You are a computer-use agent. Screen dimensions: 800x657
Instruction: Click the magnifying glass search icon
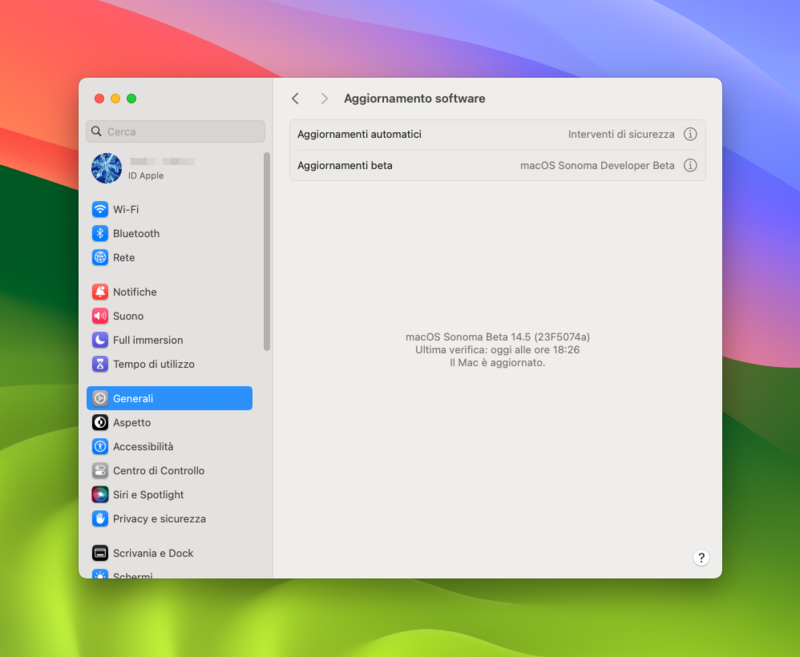tap(96, 131)
